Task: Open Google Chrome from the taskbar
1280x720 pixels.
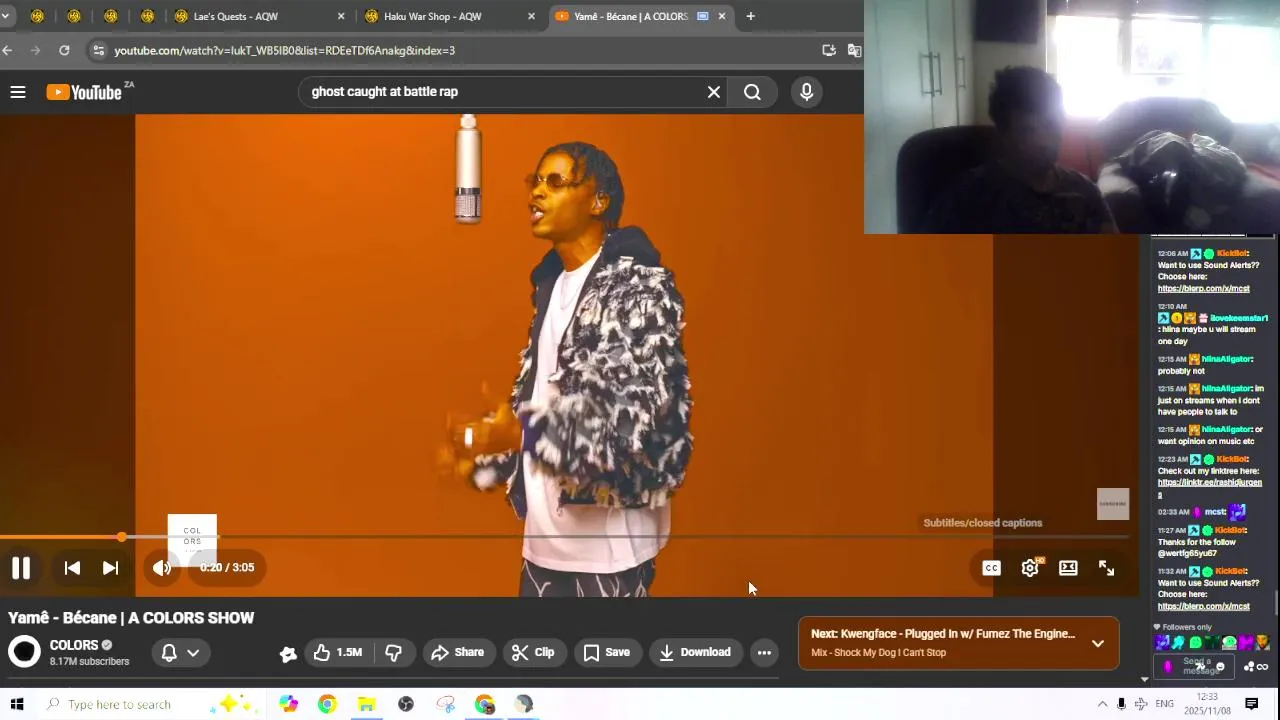Action: [x=327, y=704]
